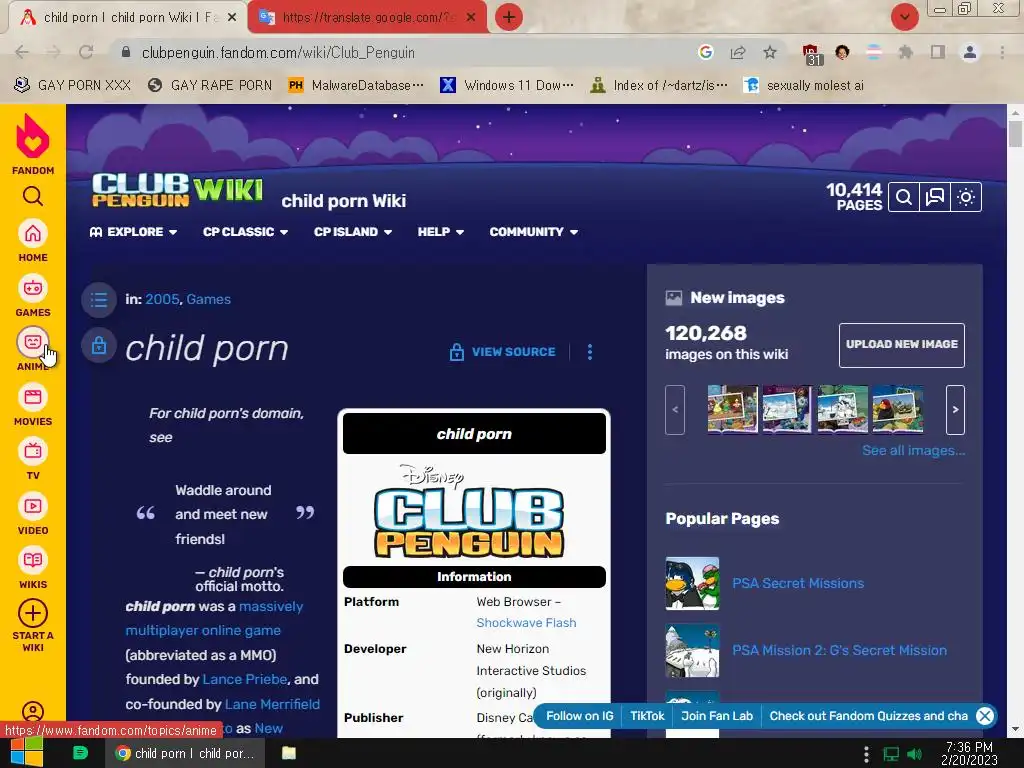Expand the Help menu
Screen dimensions: 1024x768
(x=441, y=232)
